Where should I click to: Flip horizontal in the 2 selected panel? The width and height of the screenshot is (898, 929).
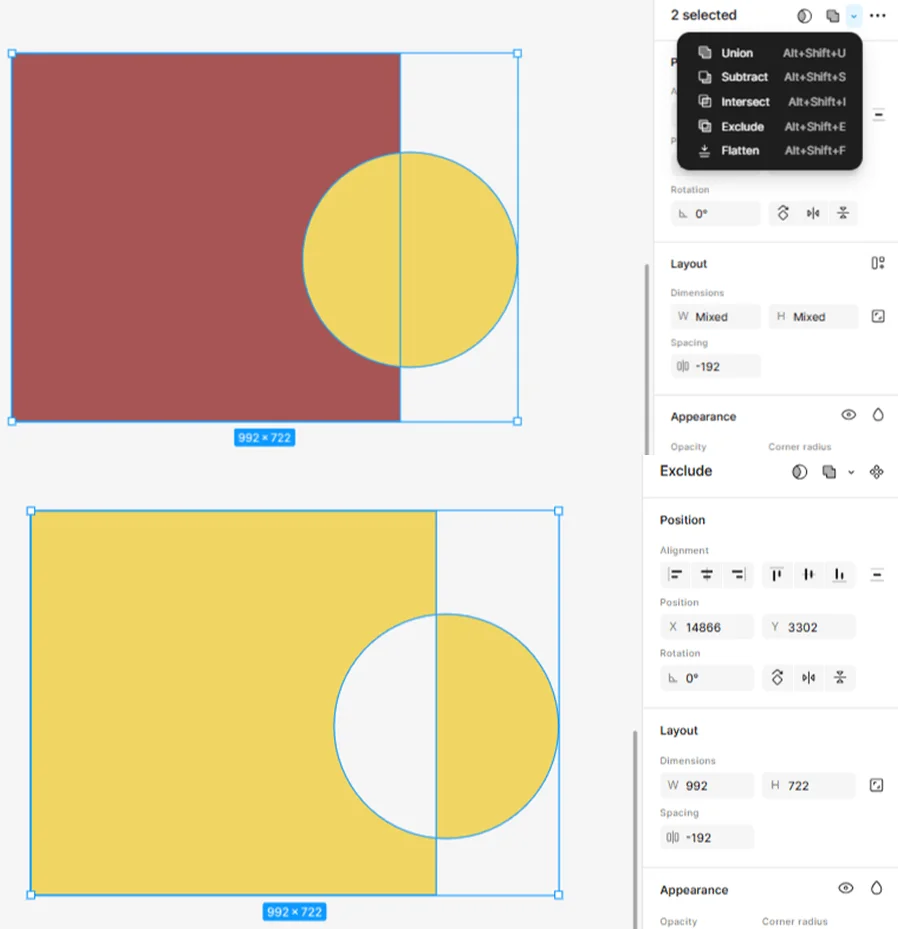click(813, 213)
